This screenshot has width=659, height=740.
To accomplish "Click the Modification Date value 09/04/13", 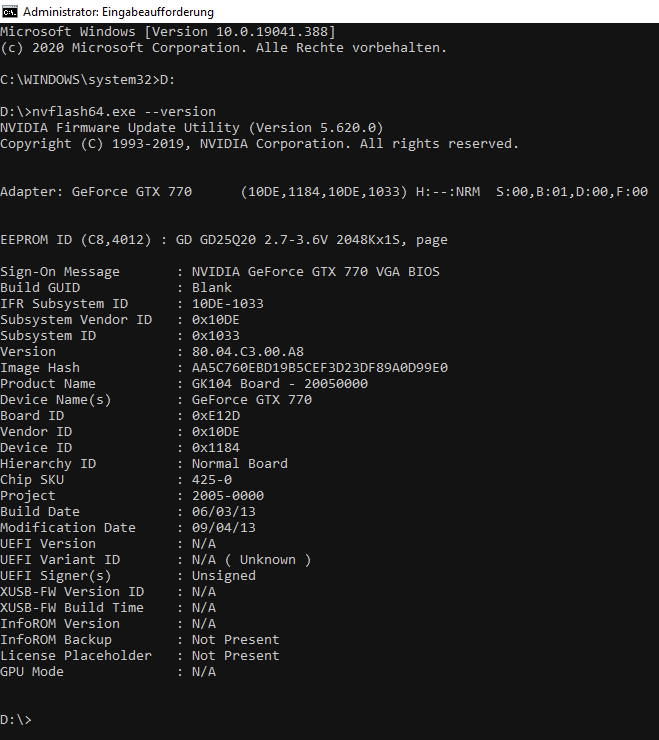I will 223,527.
